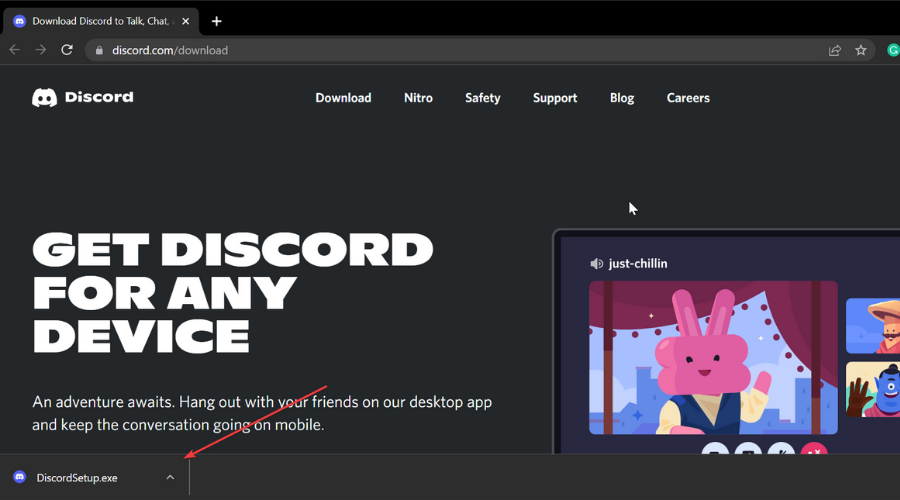
Task: Select the Download Discord browser tab
Action: (x=100, y=21)
